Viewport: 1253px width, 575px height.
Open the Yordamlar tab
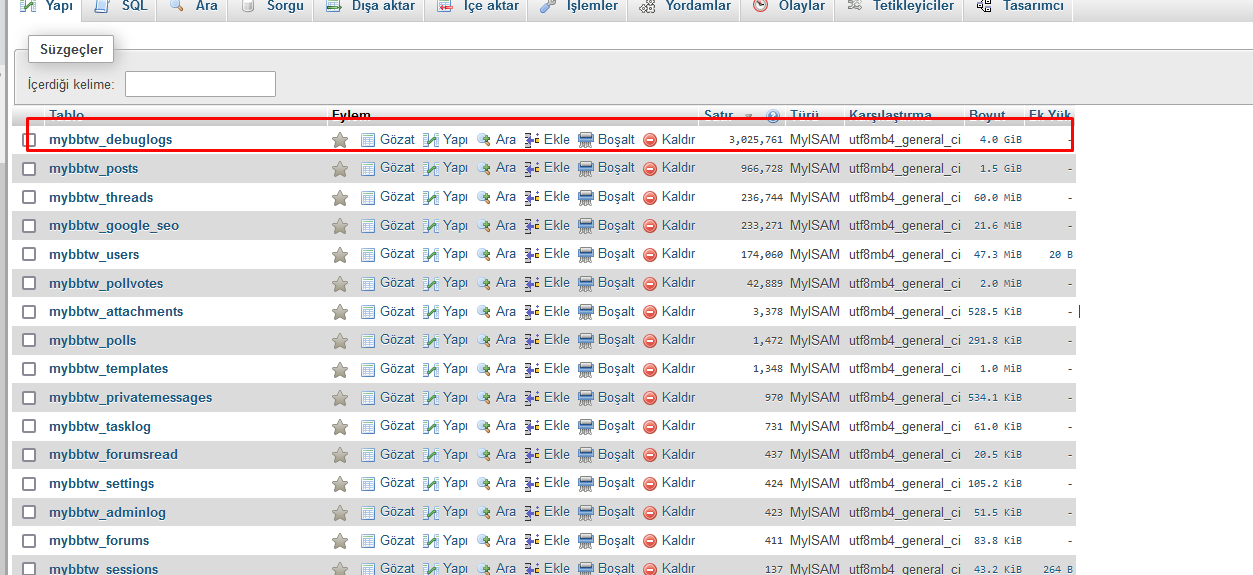pyautogui.click(x=685, y=7)
